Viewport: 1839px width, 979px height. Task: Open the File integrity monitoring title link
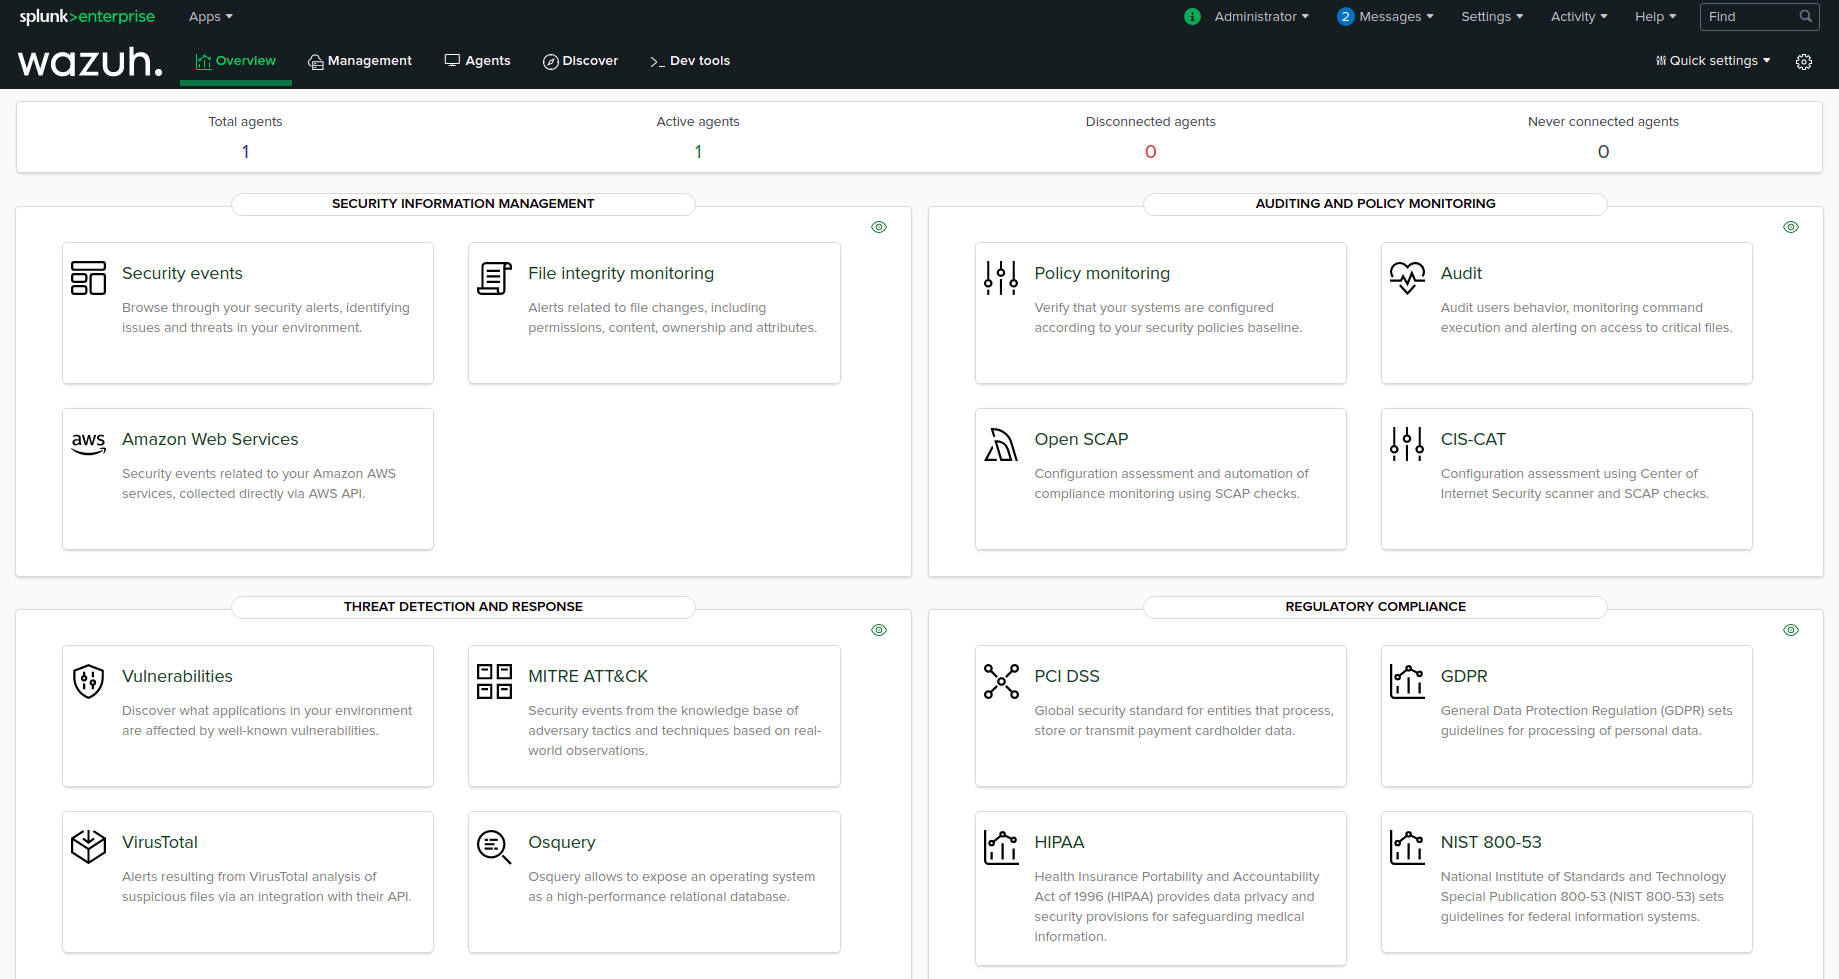point(621,273)
